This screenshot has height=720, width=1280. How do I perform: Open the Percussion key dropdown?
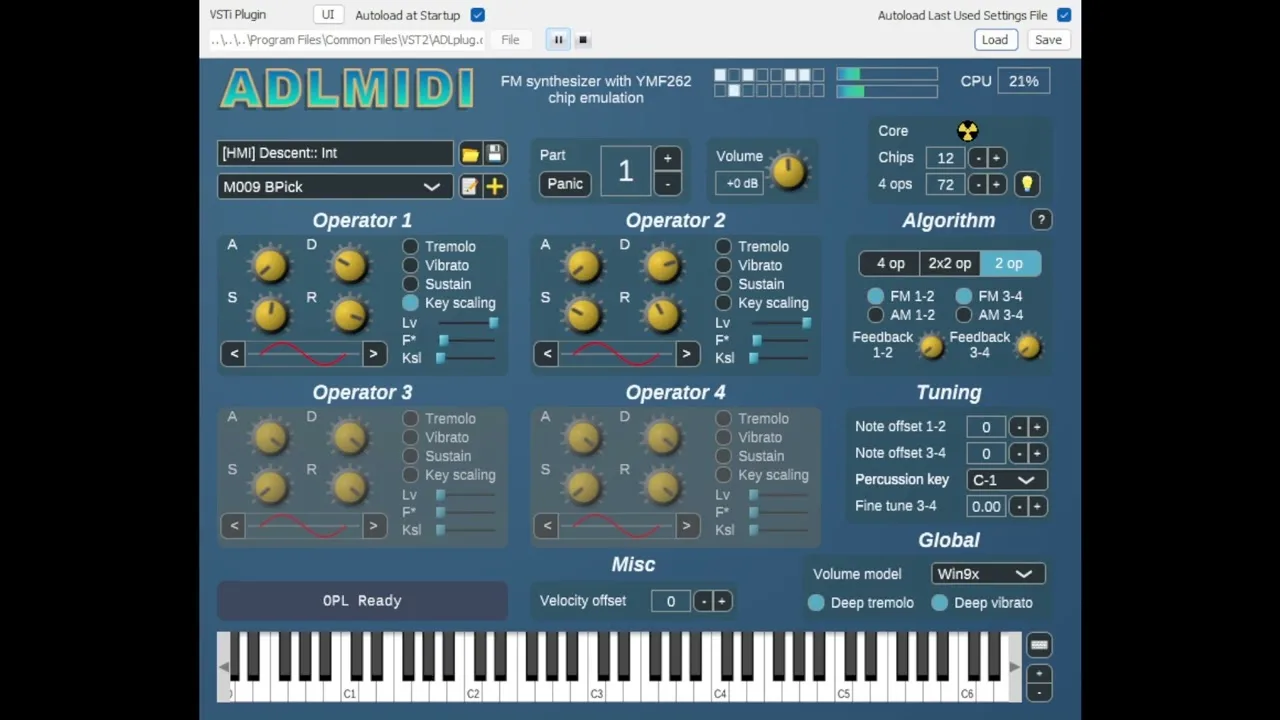[1005, 480]
